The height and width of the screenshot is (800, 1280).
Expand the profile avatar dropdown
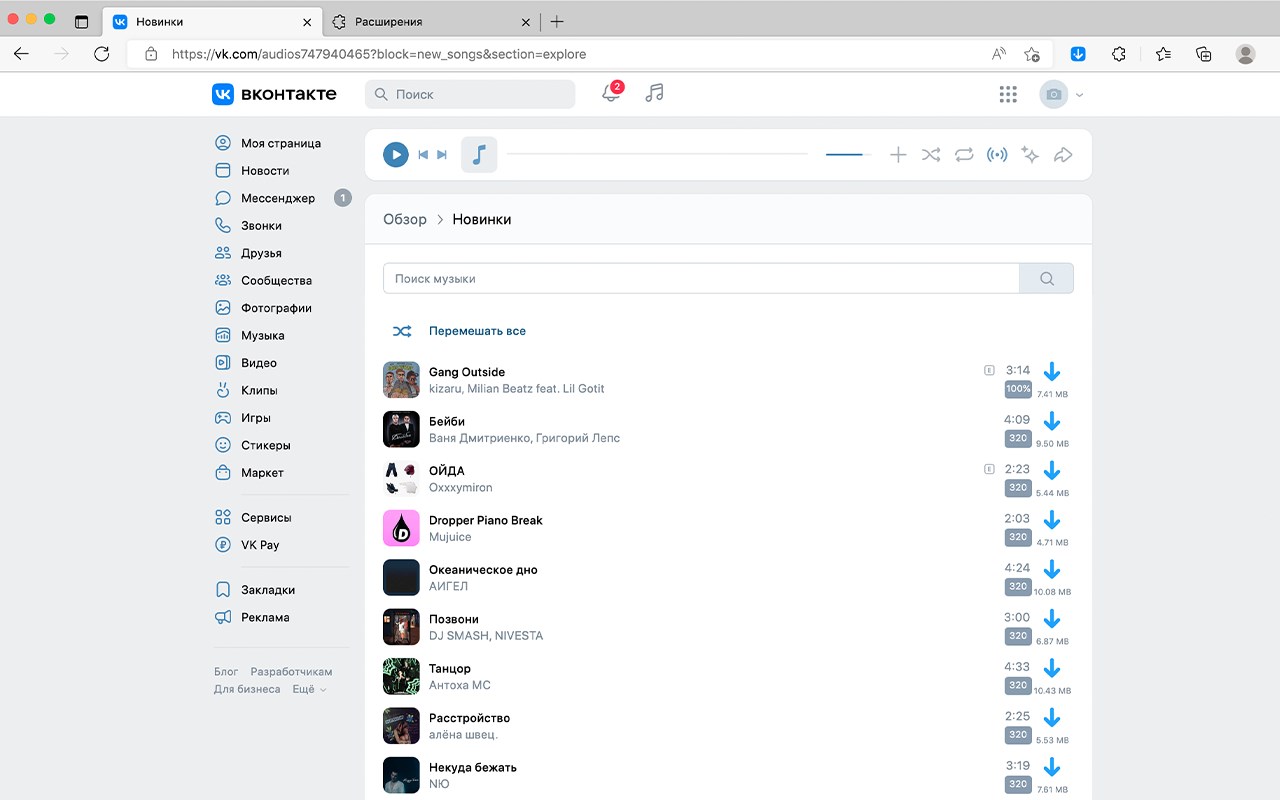click(x=1061, y=95)
